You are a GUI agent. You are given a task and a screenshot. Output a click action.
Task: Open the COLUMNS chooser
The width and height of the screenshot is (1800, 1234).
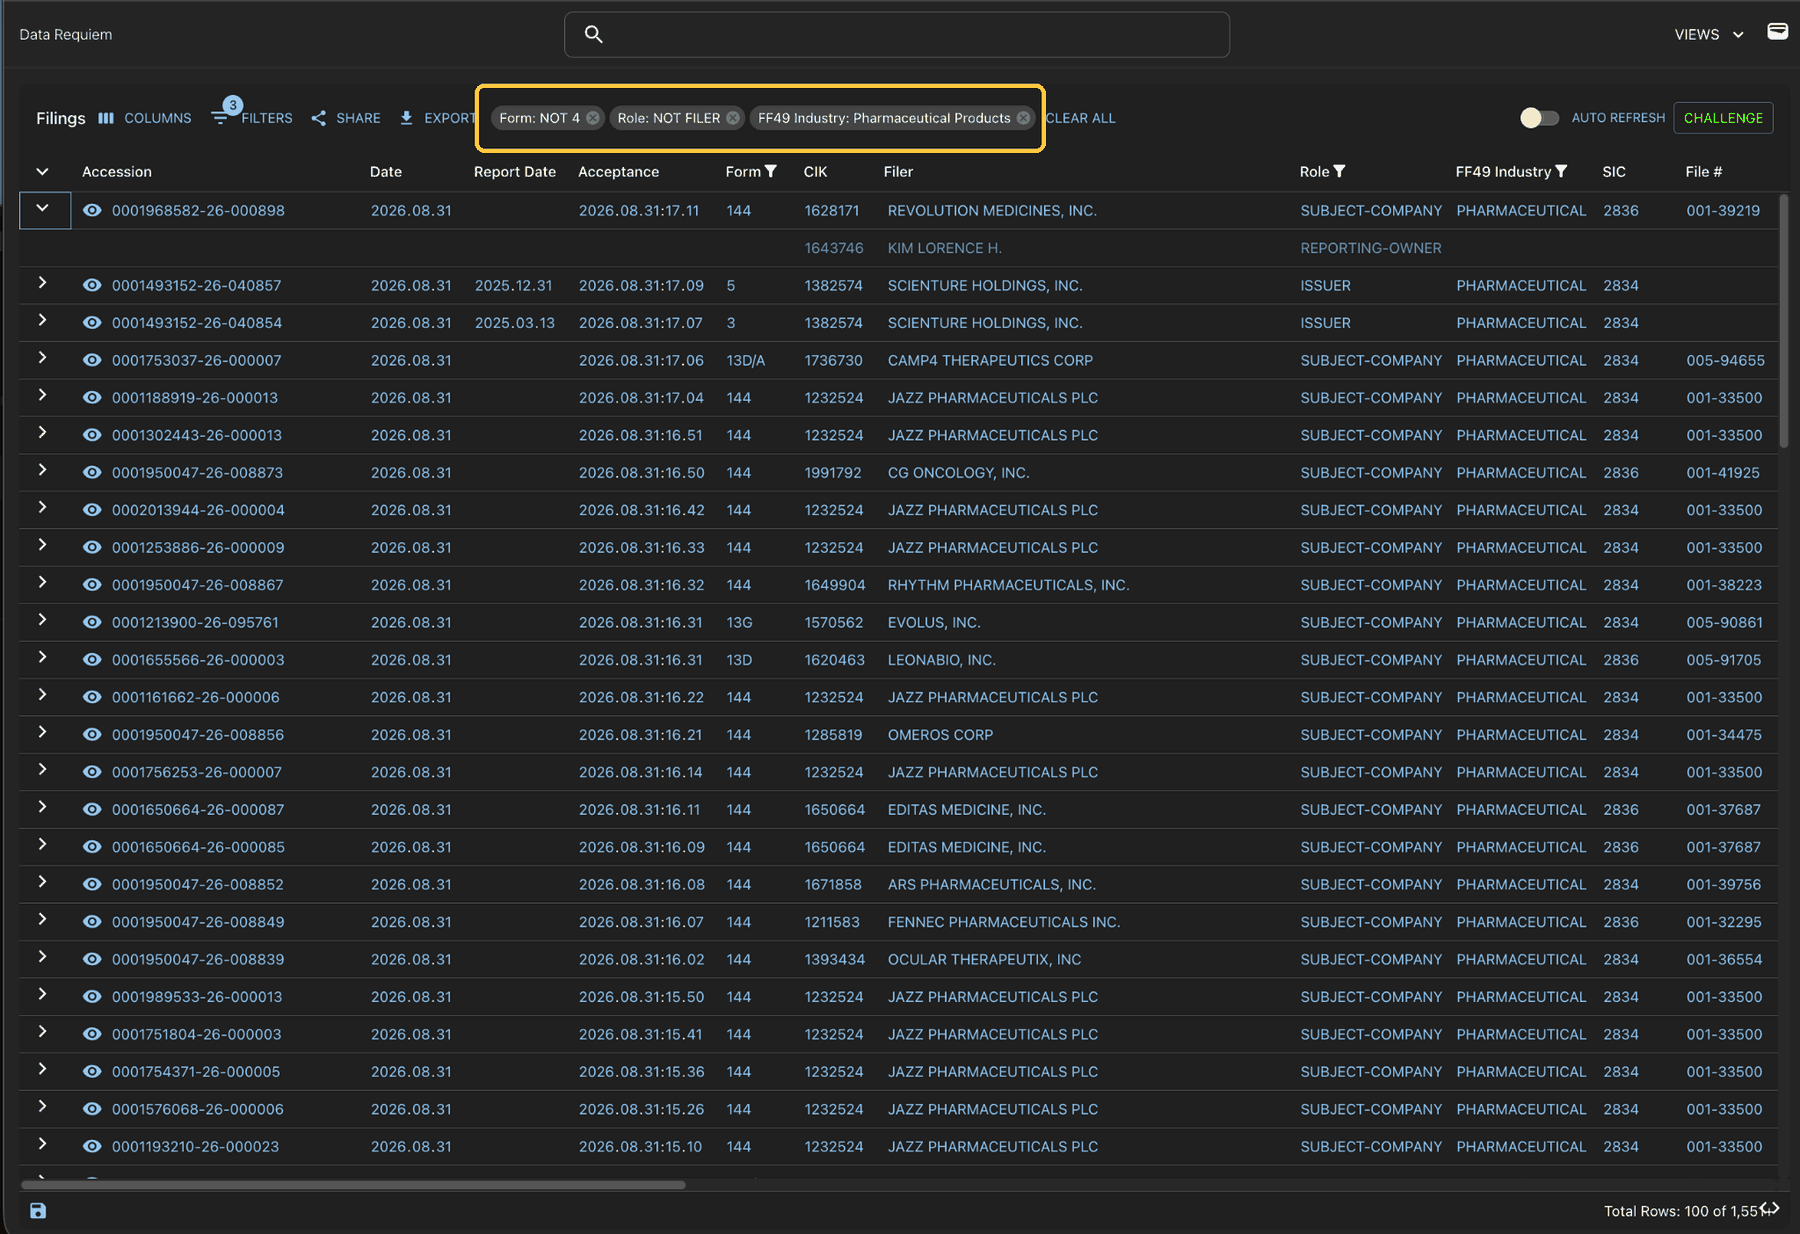pyautogui.click(x=145, y=118)
